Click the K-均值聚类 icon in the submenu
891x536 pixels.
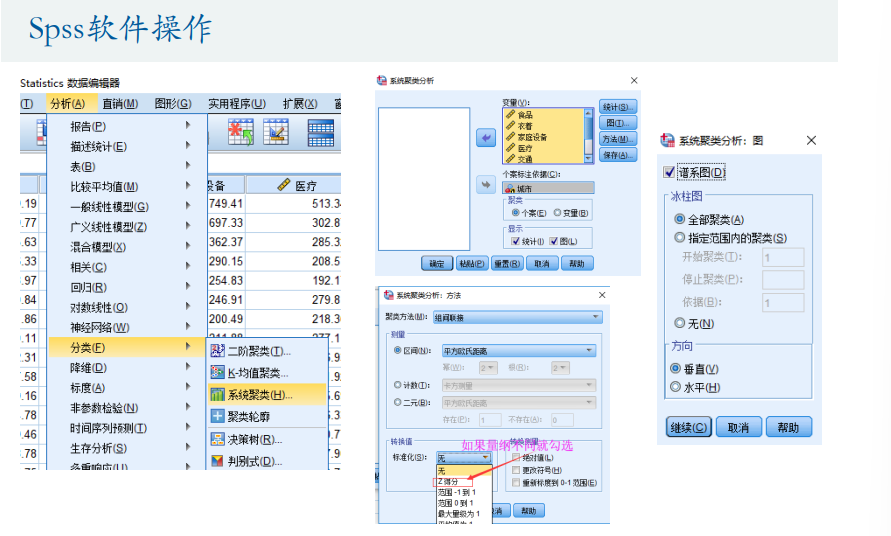217,372
